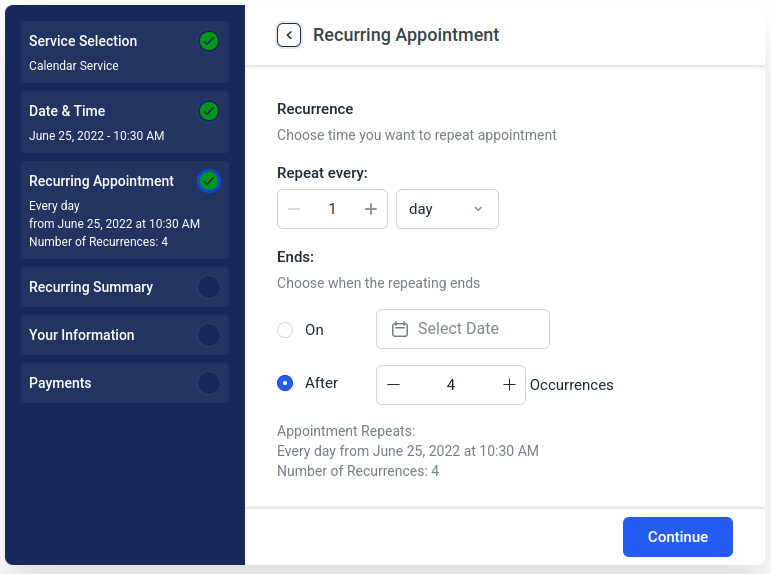This screenshot has height=574, width=771.
Task: Select the After radio button
Action: [x=285, y=383]
